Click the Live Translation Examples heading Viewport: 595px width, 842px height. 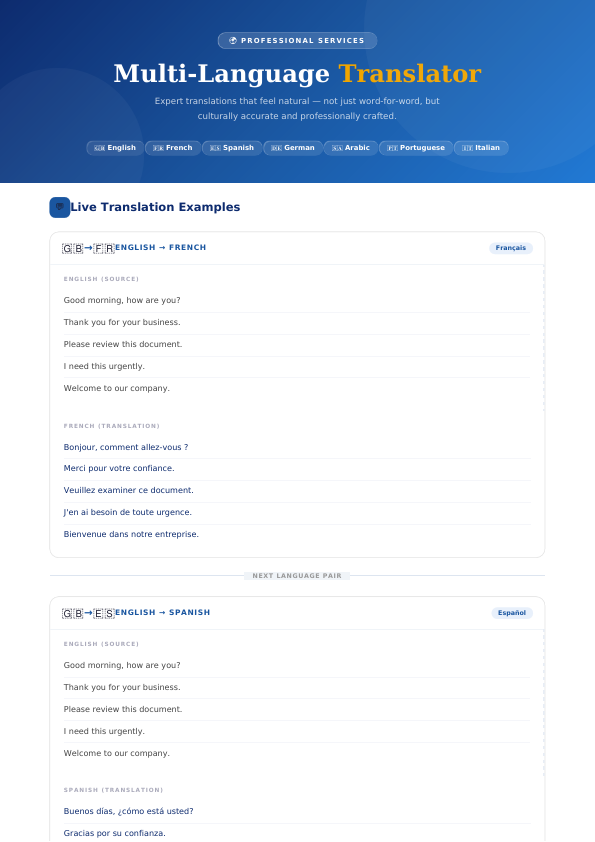[155, 207]
